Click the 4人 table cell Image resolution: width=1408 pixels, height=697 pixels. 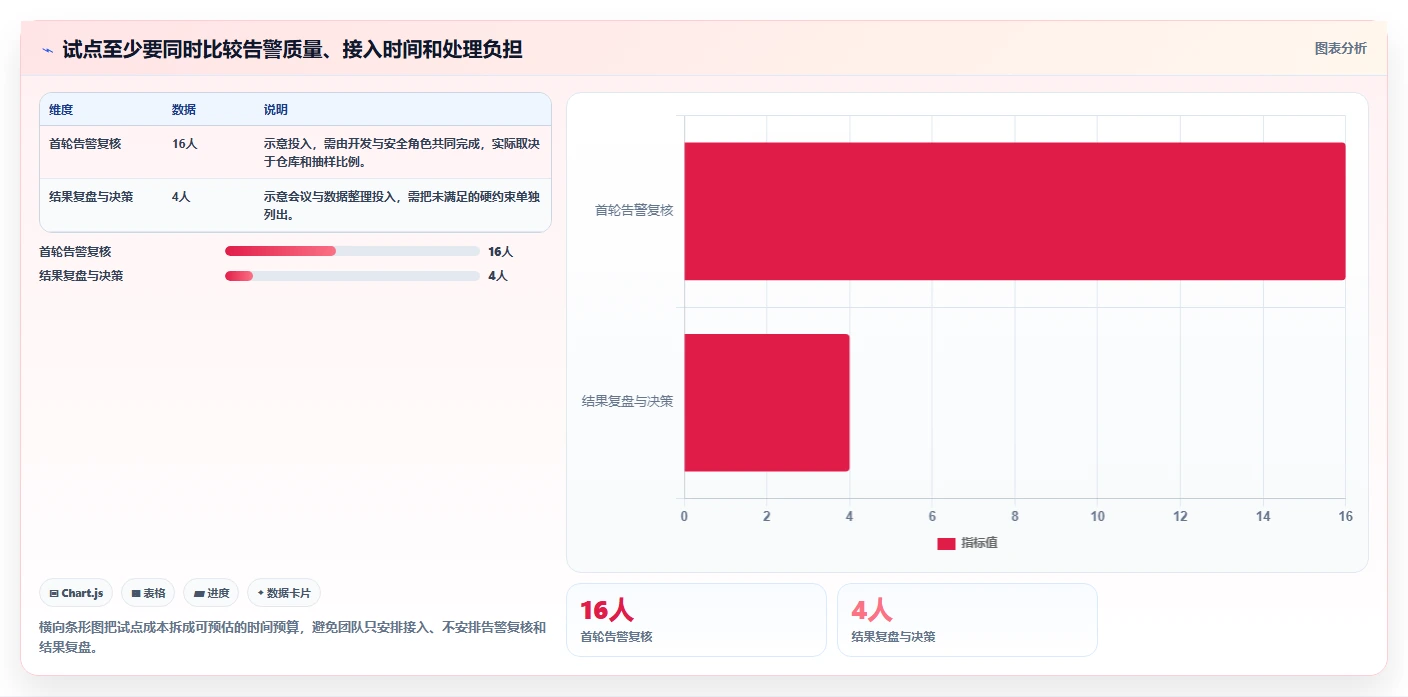[181, 197]
